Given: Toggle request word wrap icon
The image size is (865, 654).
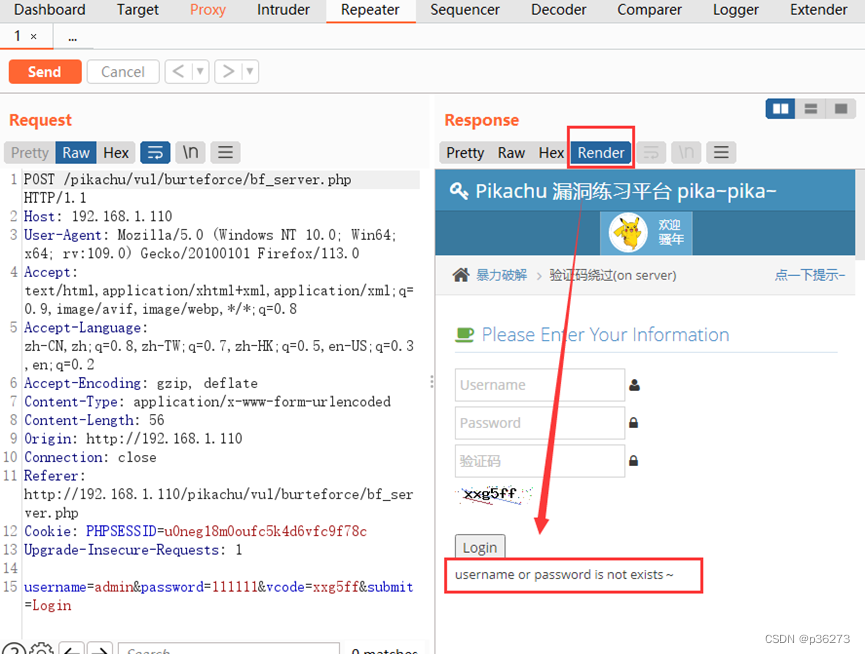Looking at the screenshot, I should [155, 153].
